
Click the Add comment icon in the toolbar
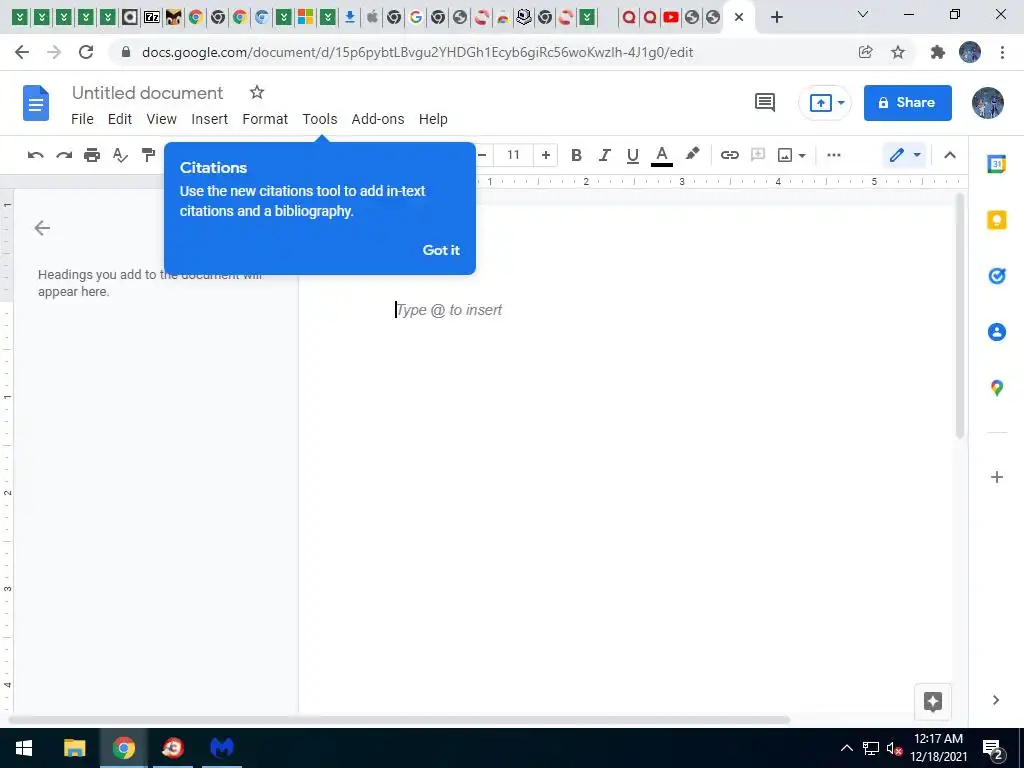click(x=758, y=155)
